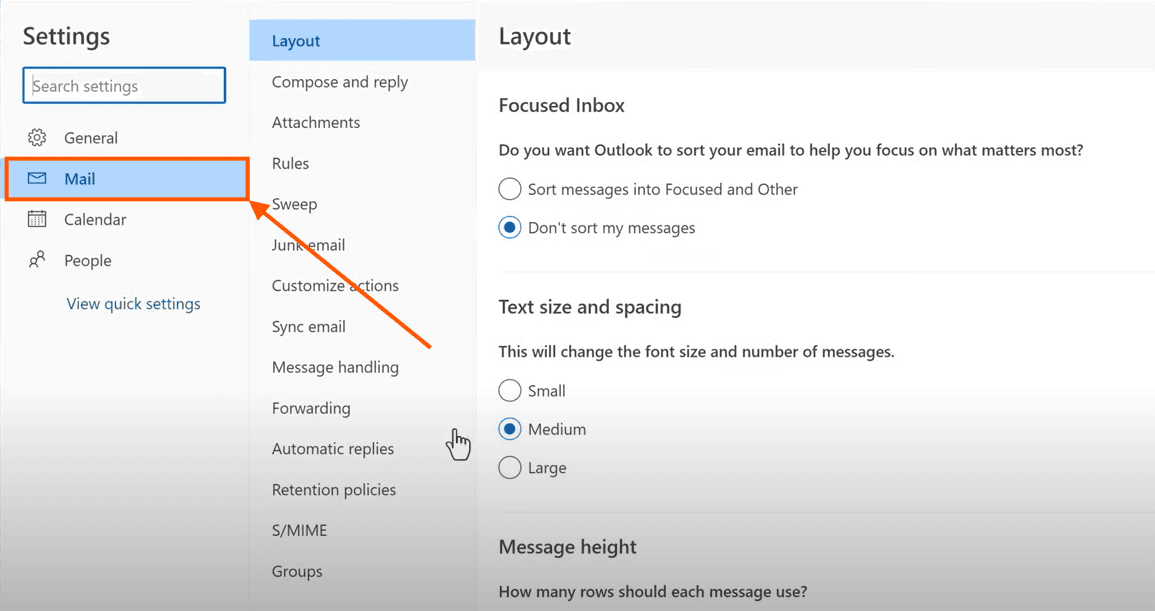The image size is (1155, 611).
Task: Open the Rules settings page
Action: (x=290, y=163)
